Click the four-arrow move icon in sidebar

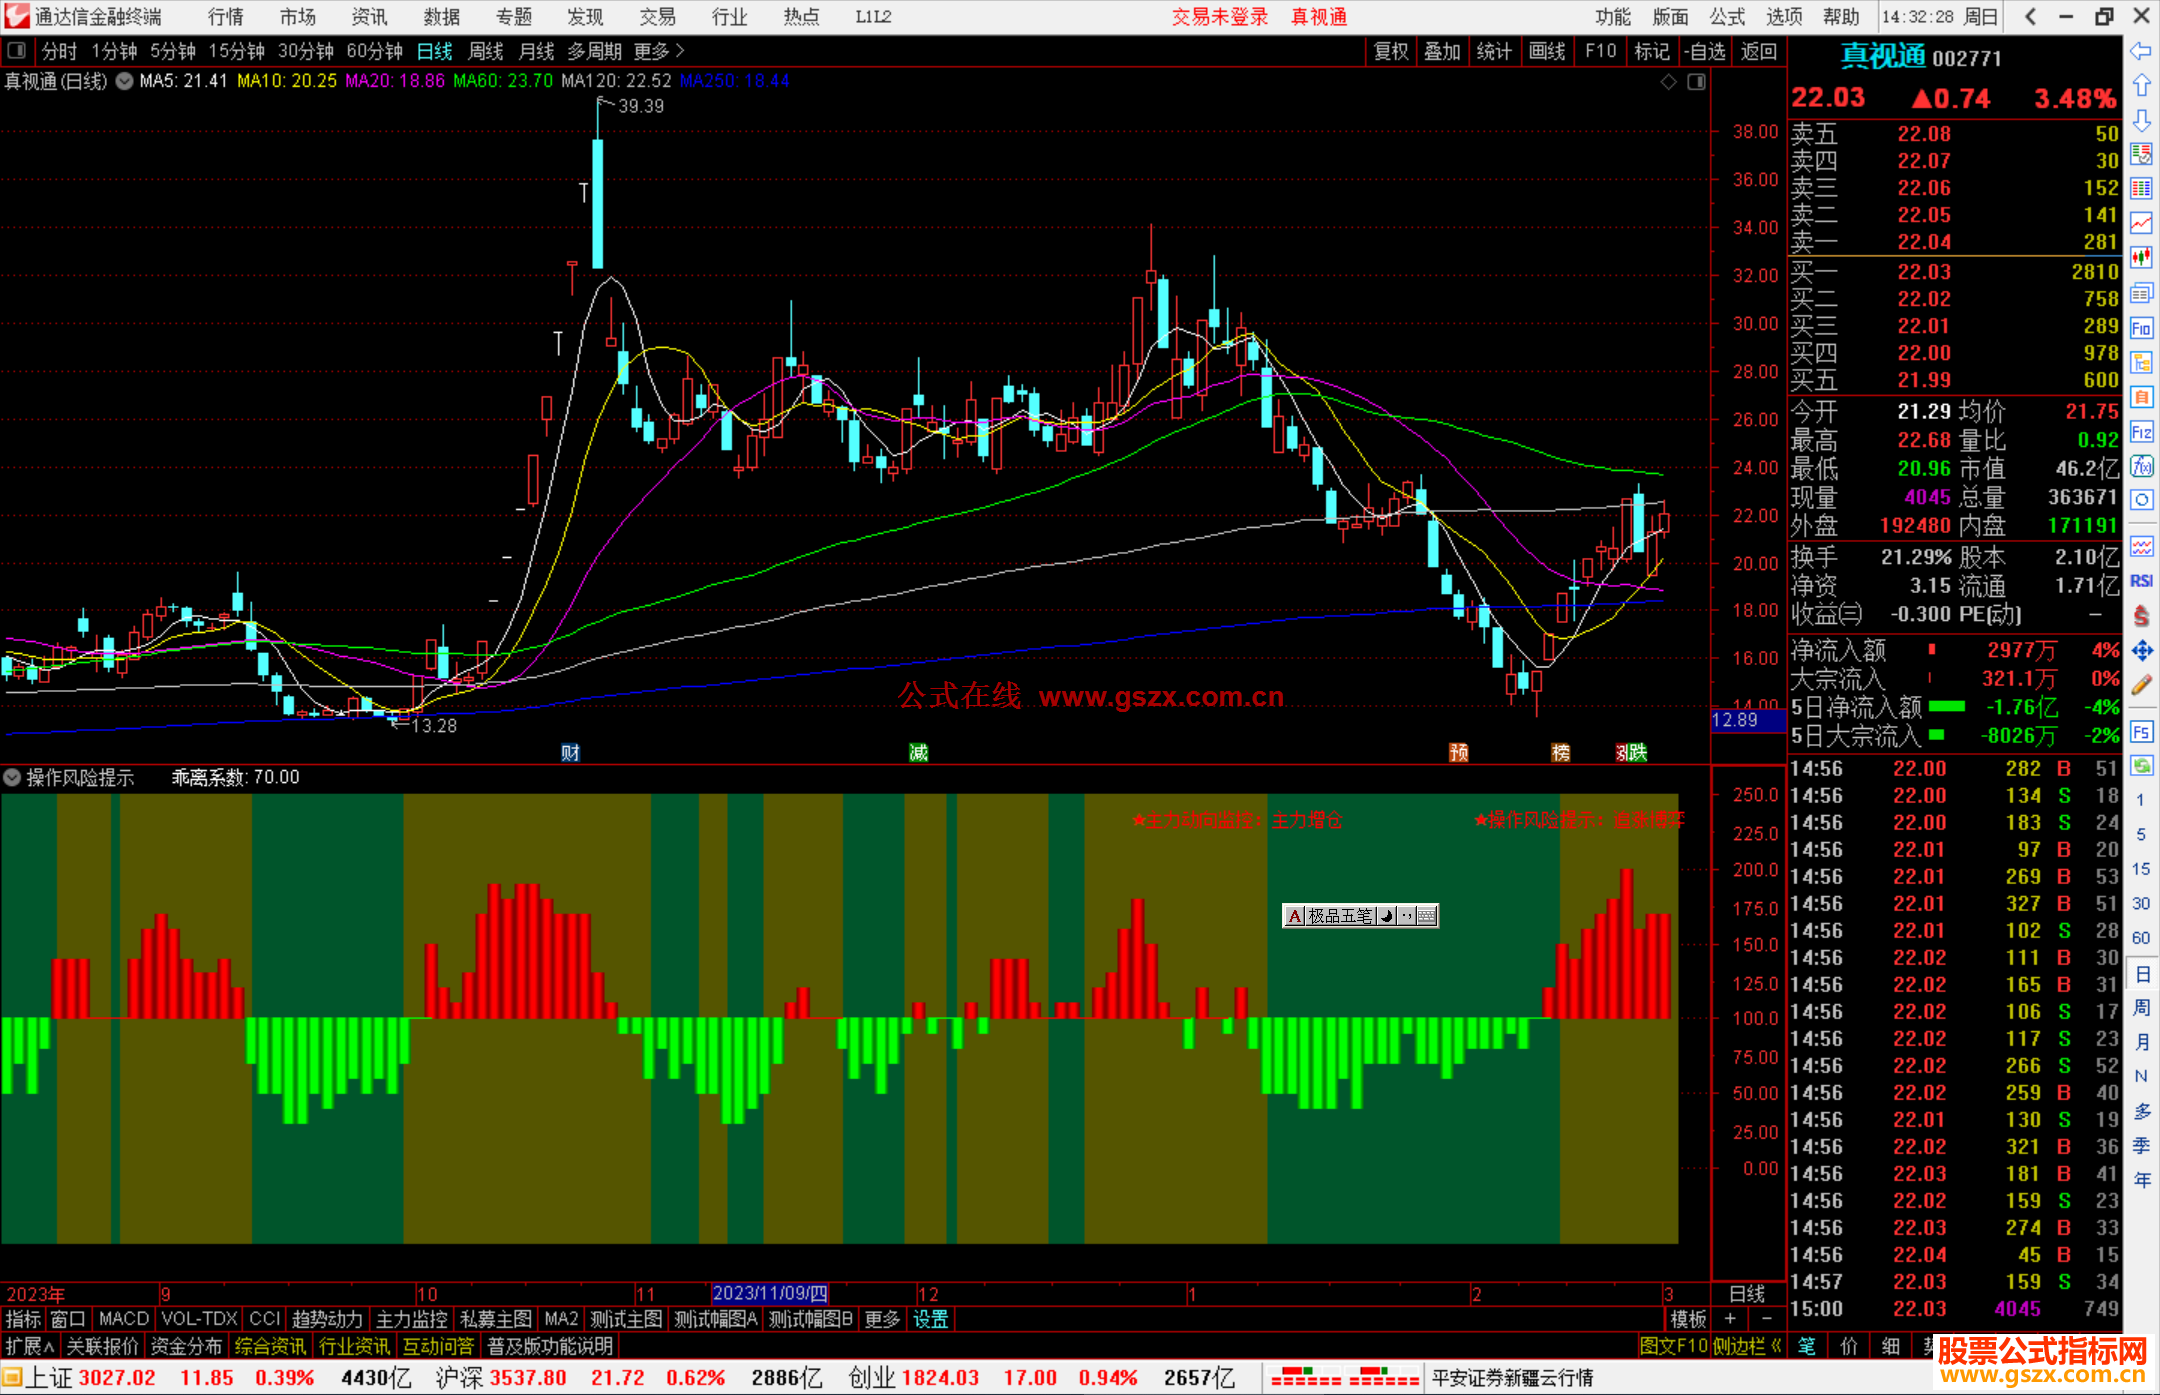[x=2141, y=651]
